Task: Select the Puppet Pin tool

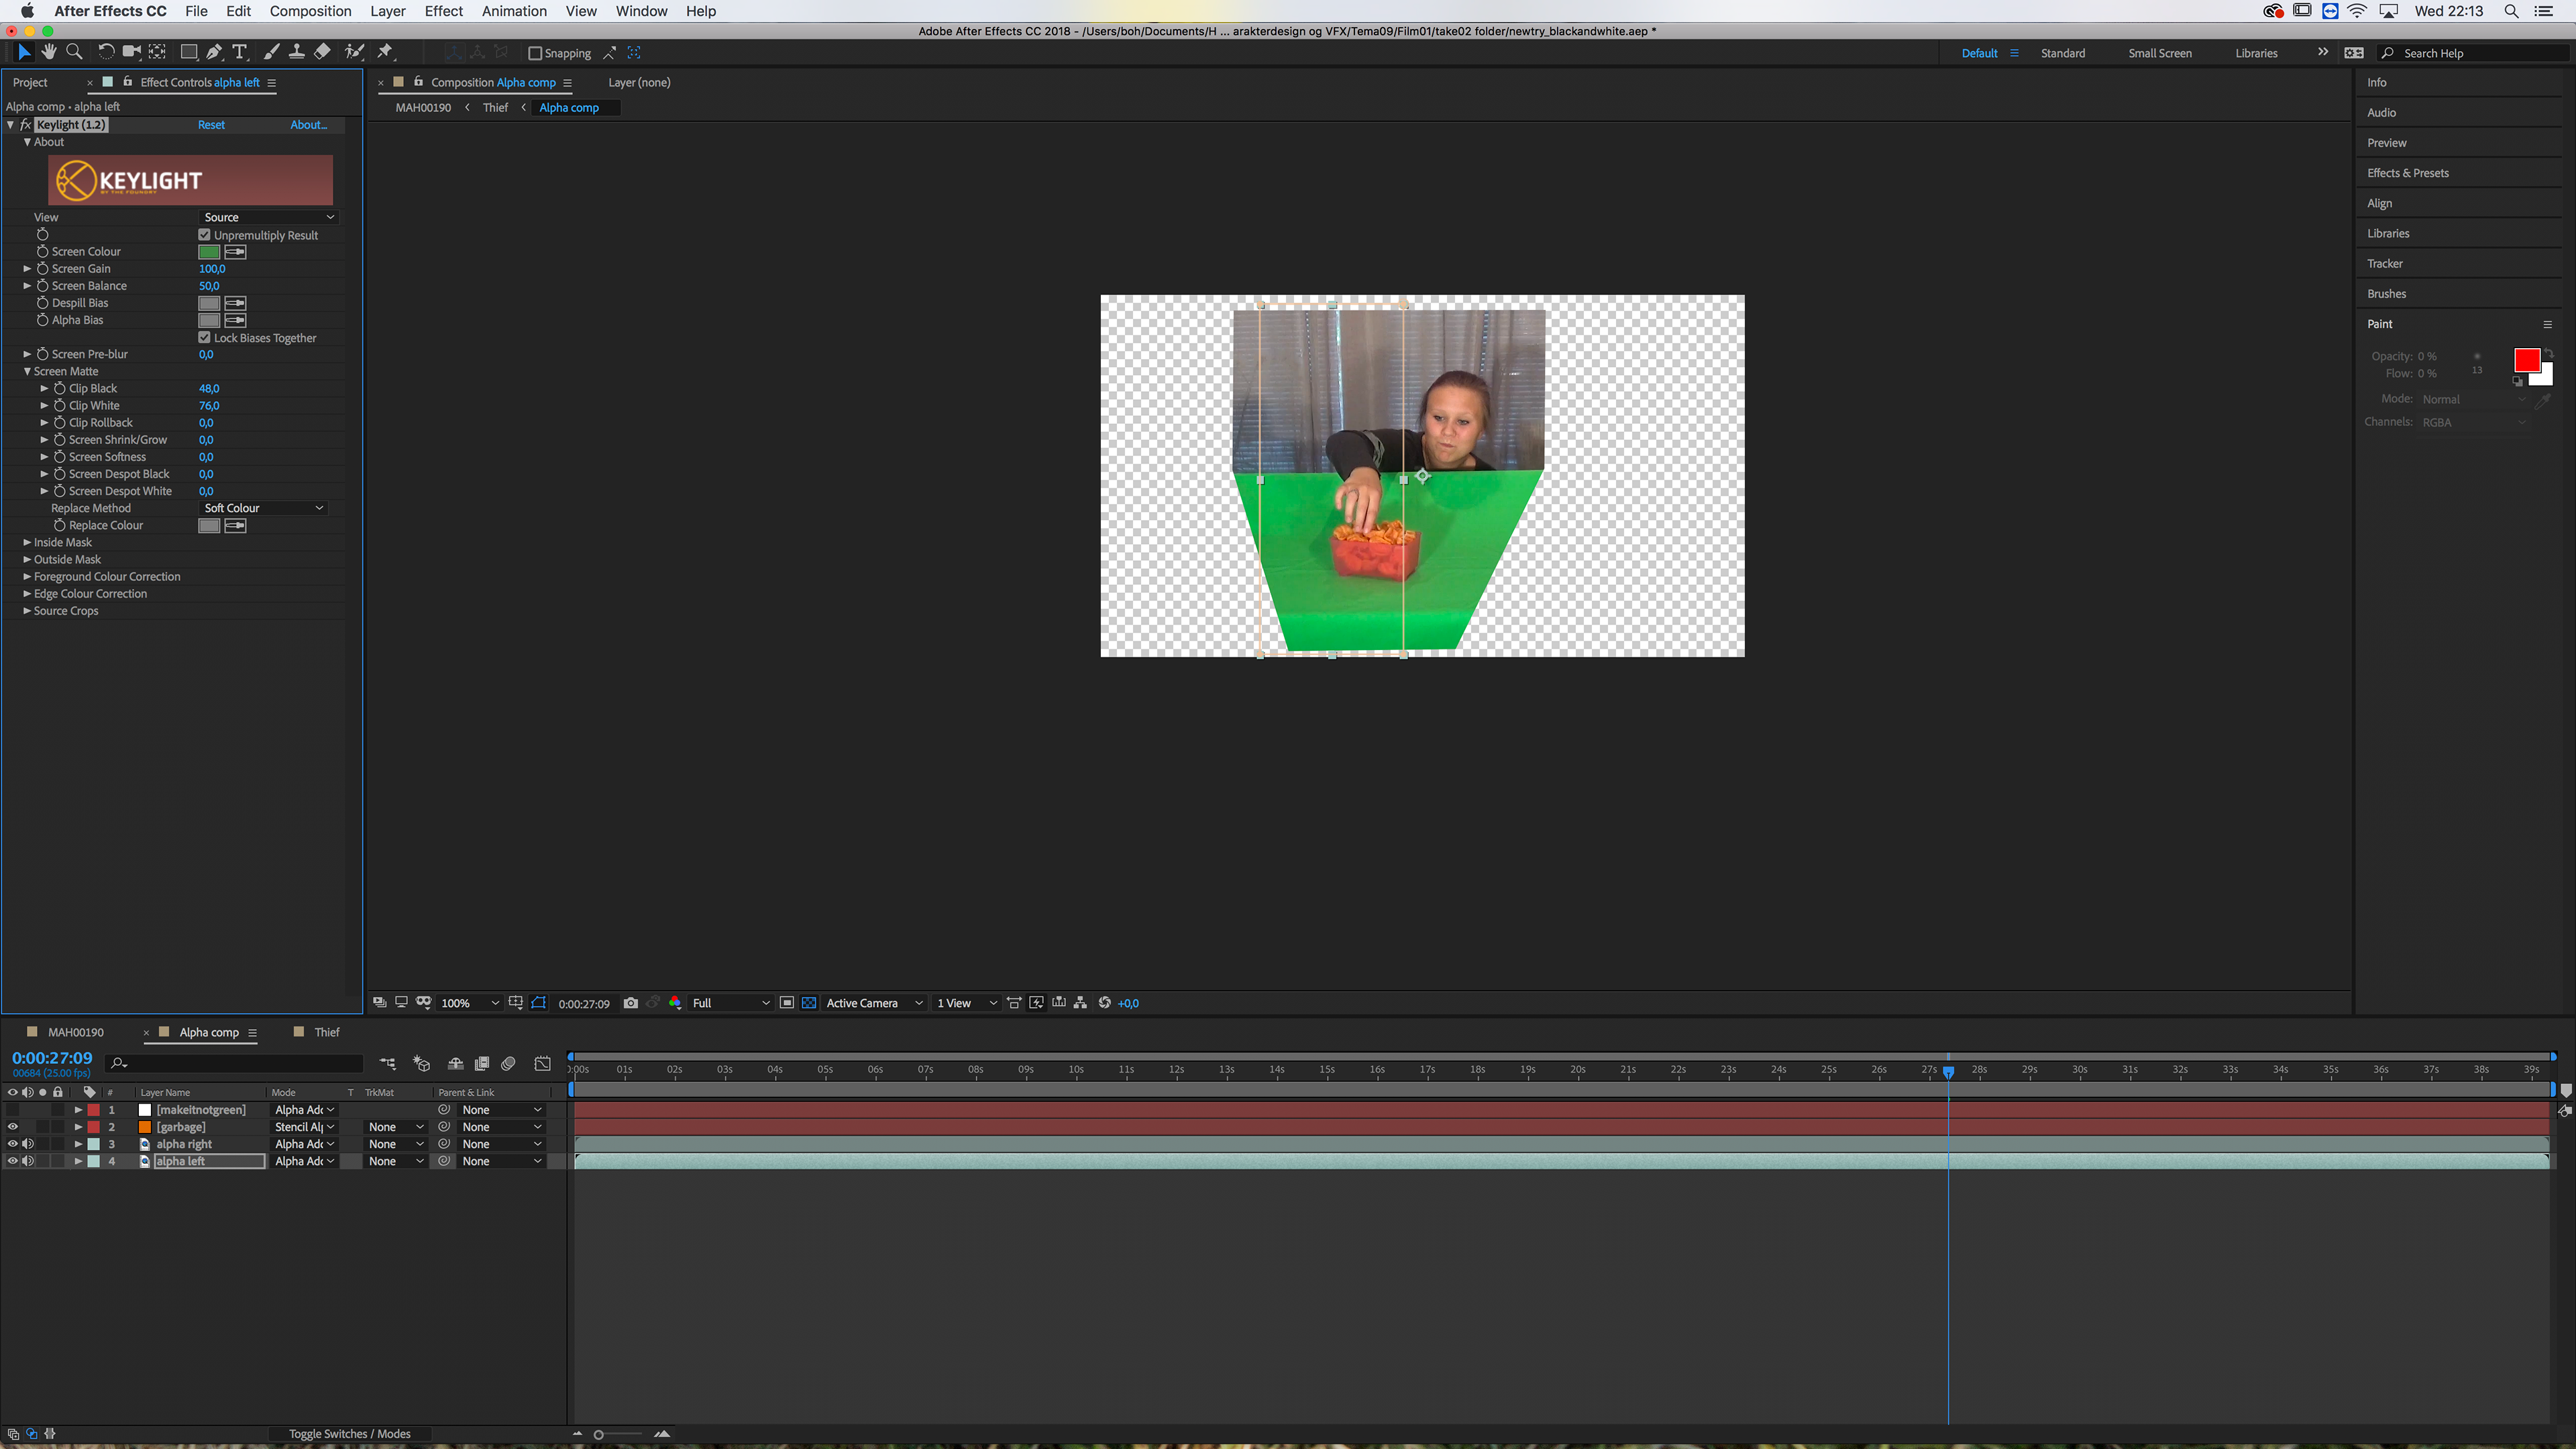Action: (x=385, y=52)
